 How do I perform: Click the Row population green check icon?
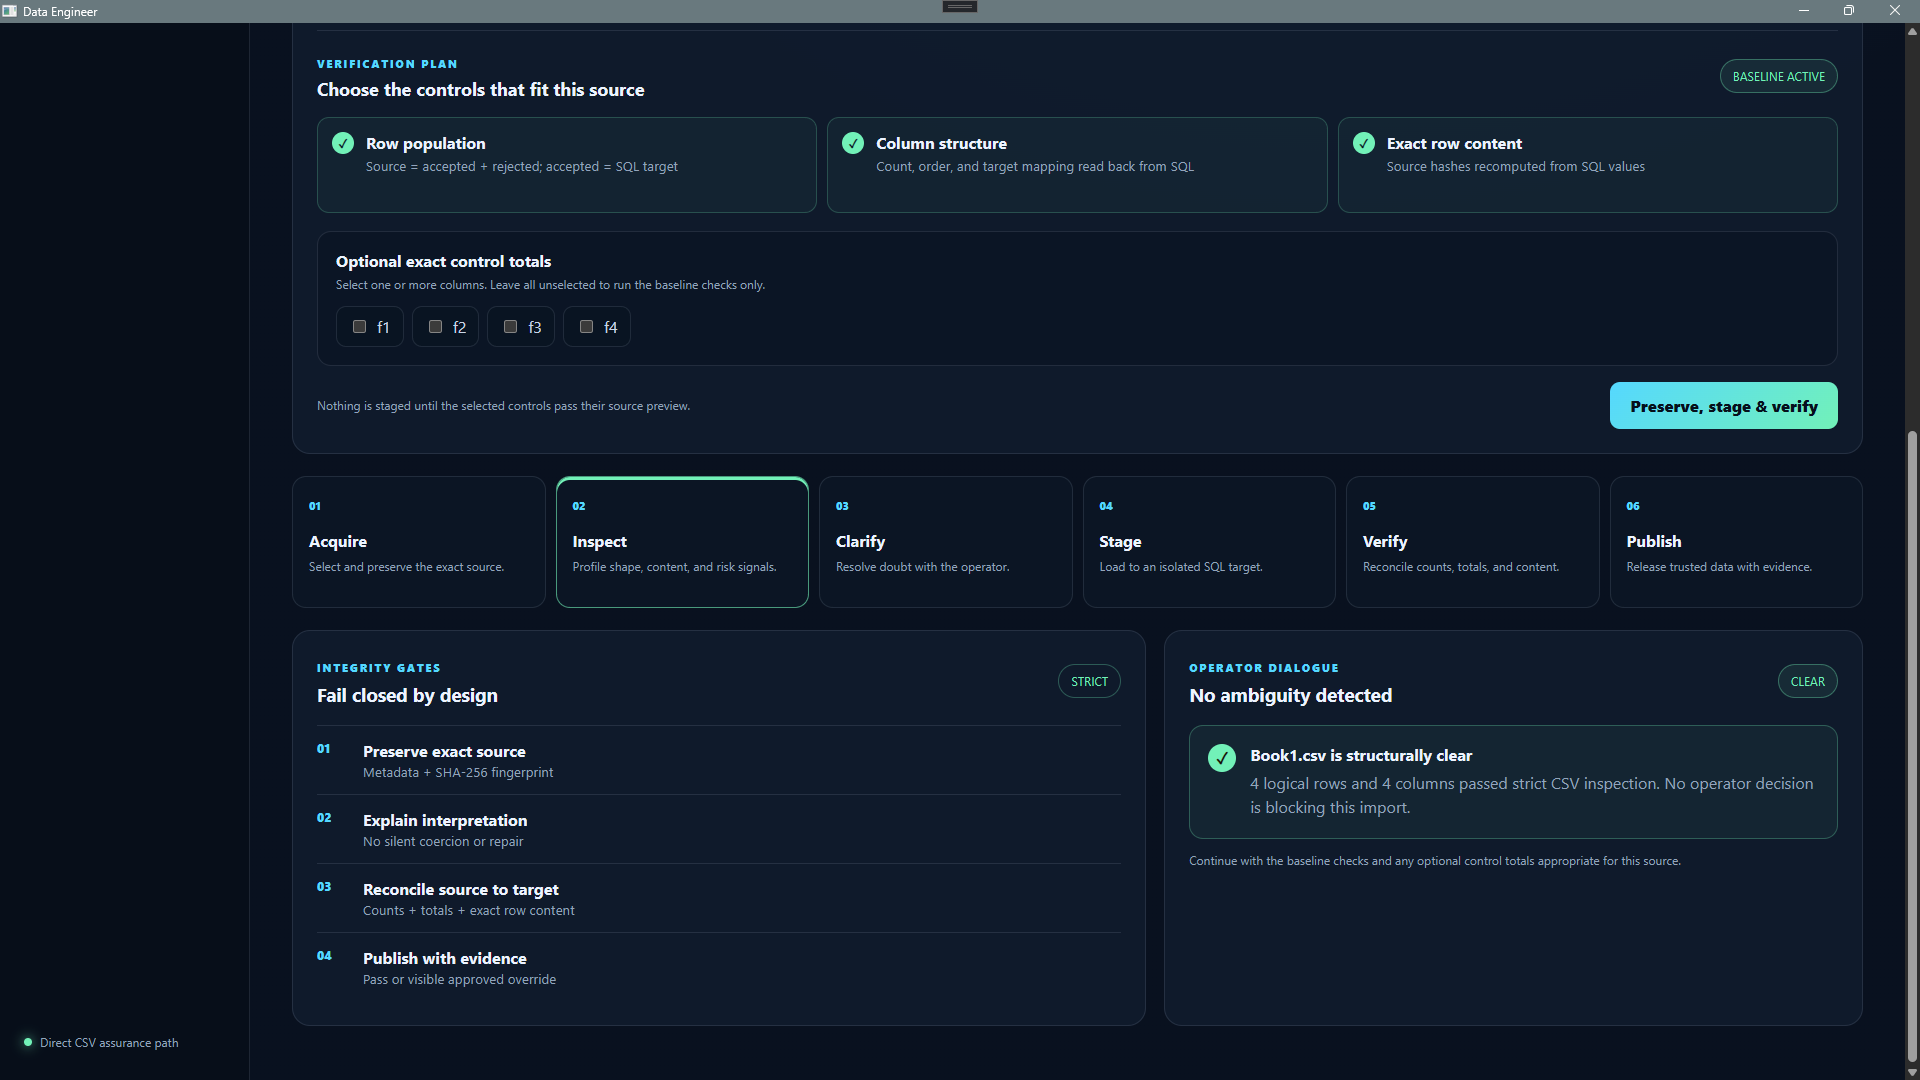click(343, 143)
